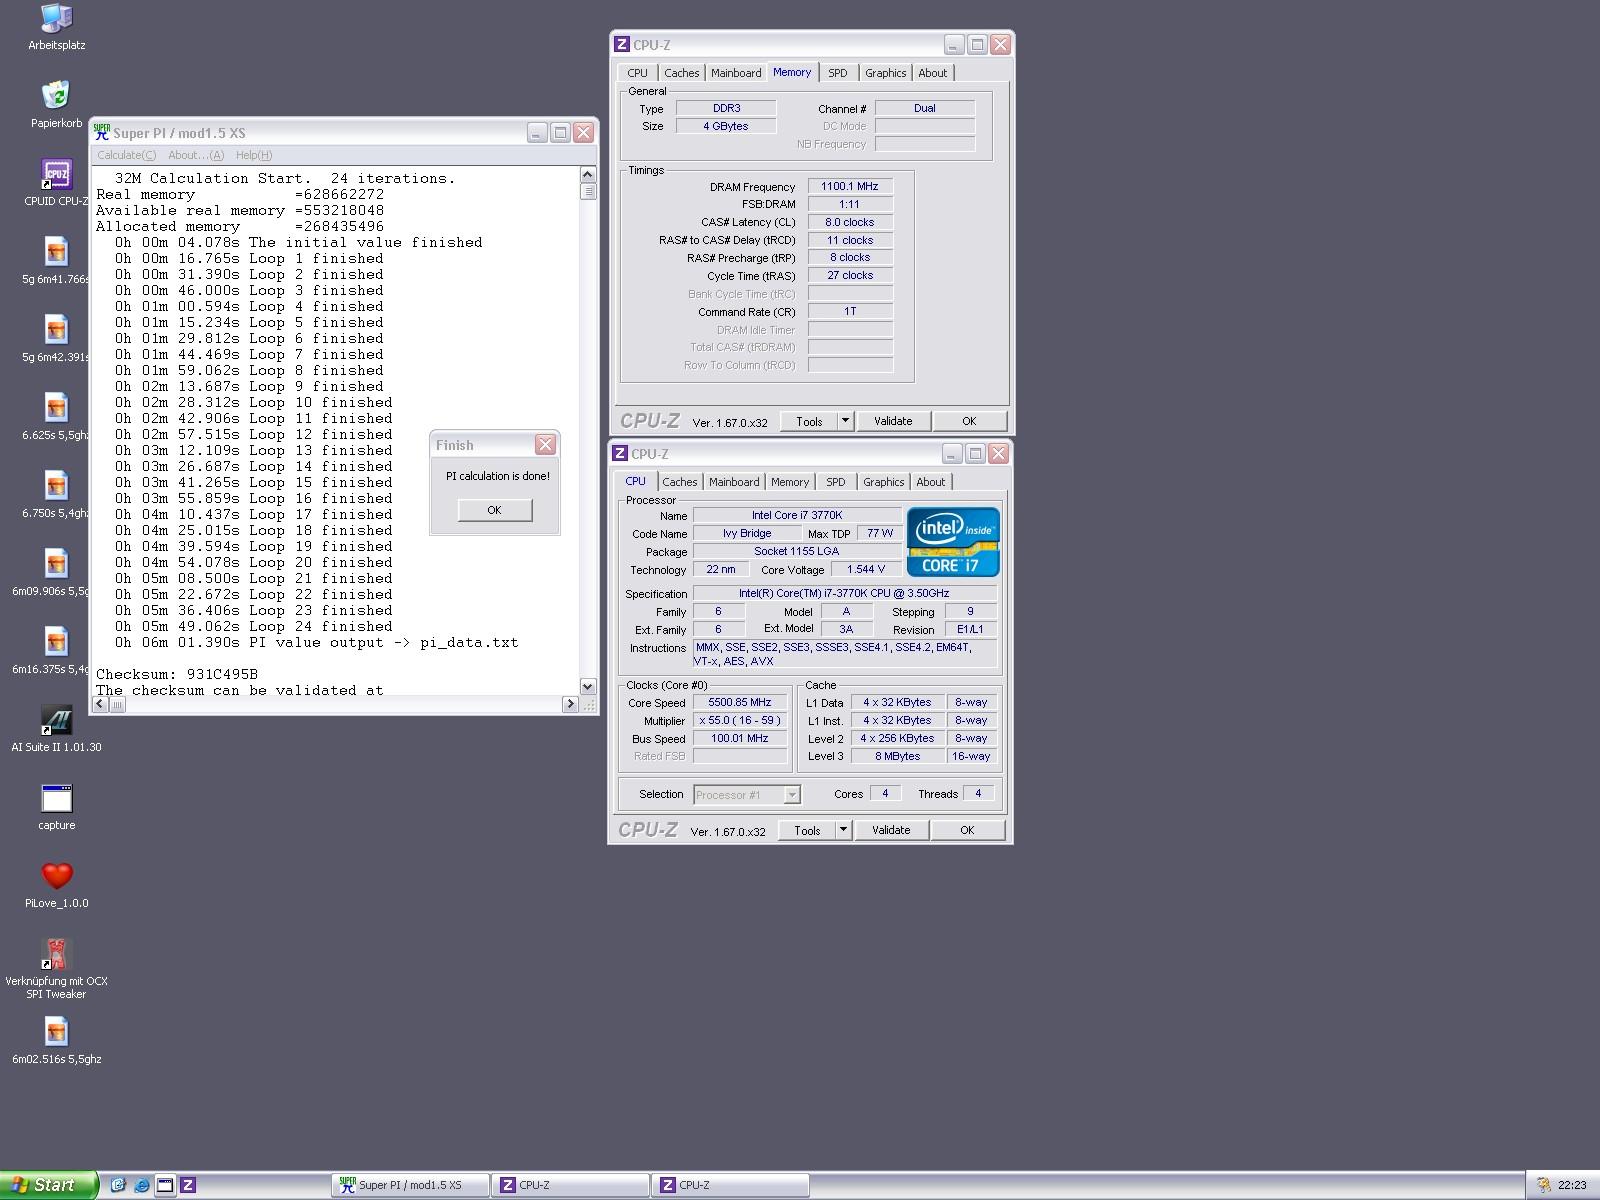The height and width of the screenshot is (1200, 1600).
Task: Open the capture desktop icon
Action: point(56,798)
